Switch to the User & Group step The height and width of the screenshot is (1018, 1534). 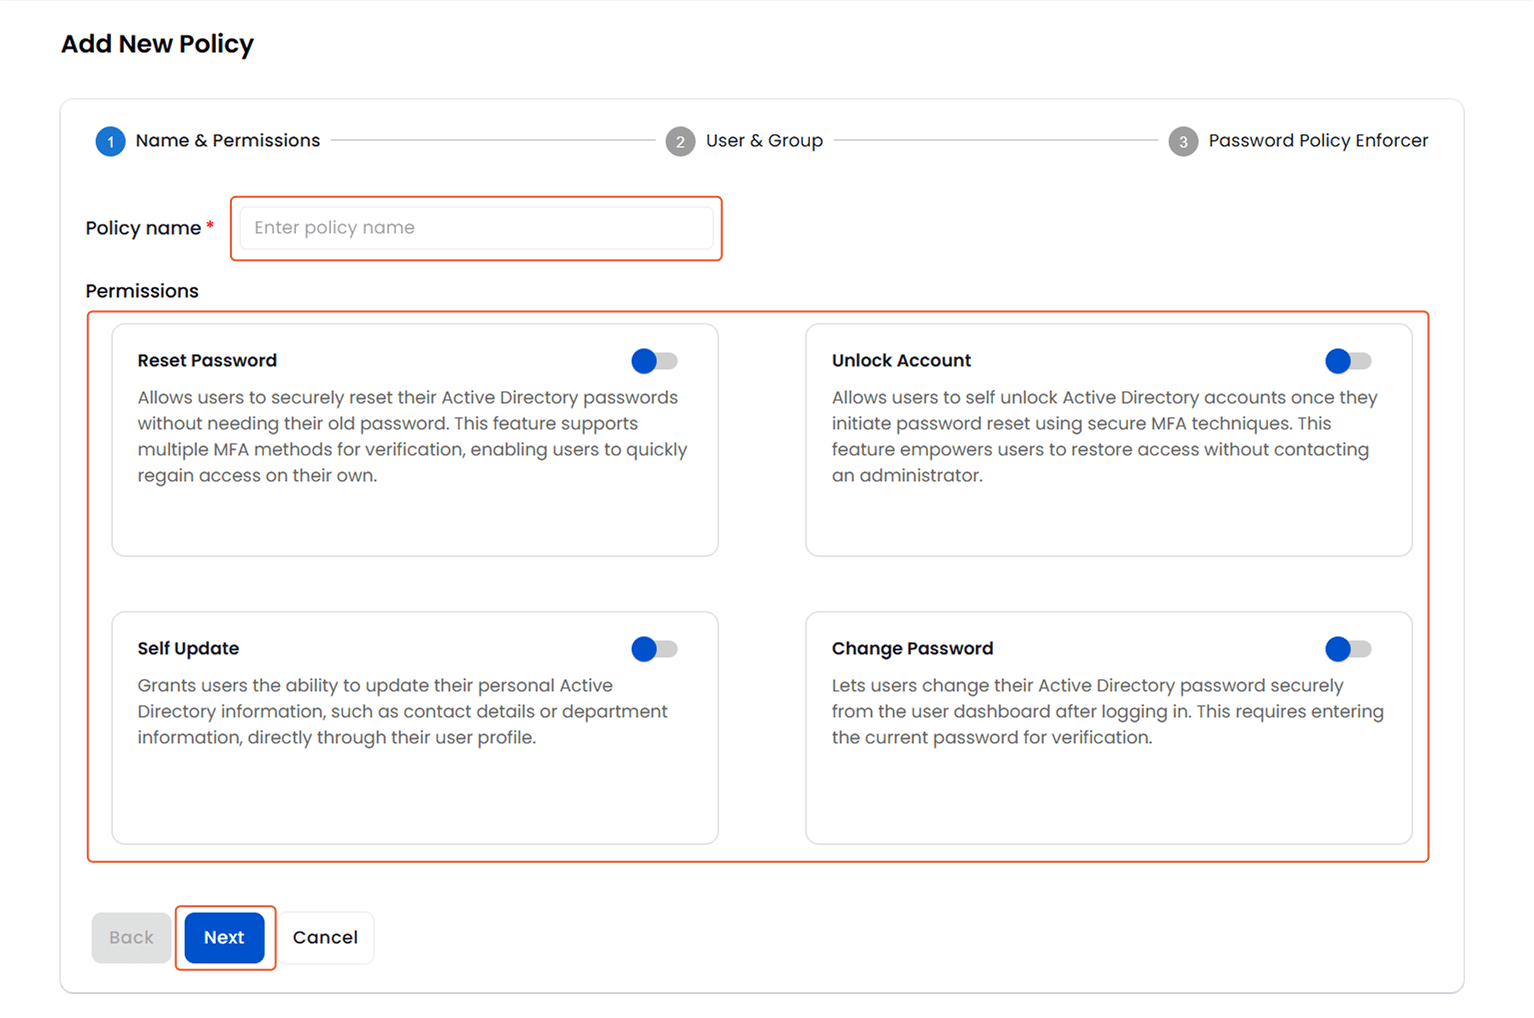764,140
